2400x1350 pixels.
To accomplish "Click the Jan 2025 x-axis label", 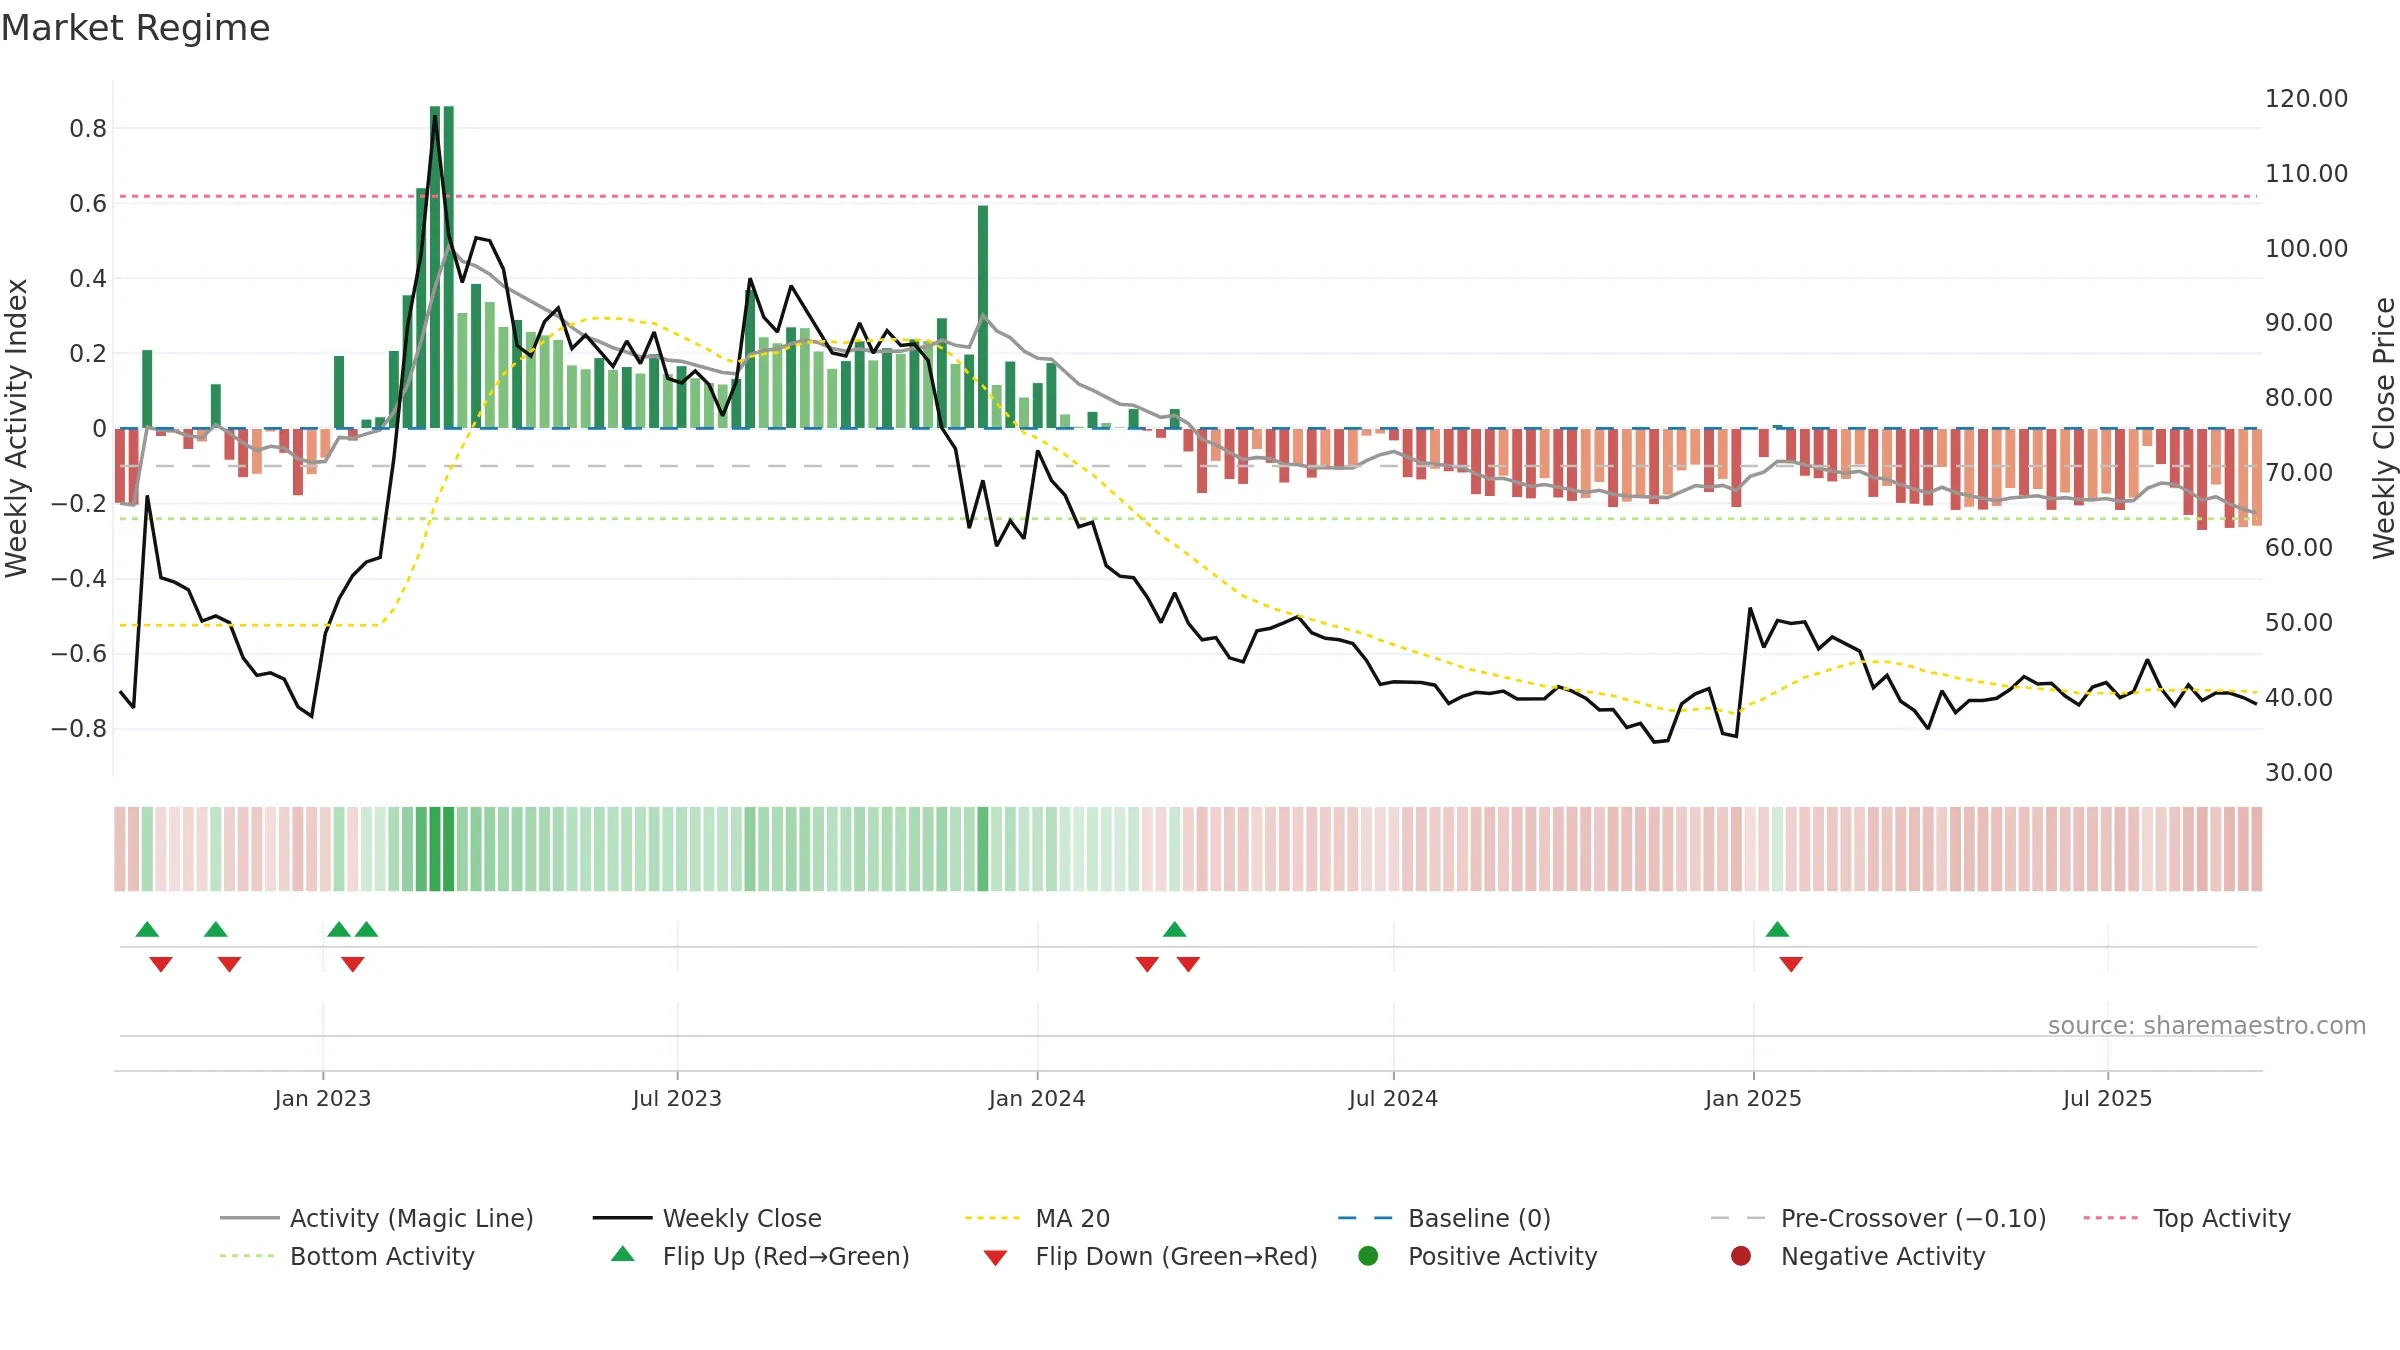I will pos(1753,1098).
